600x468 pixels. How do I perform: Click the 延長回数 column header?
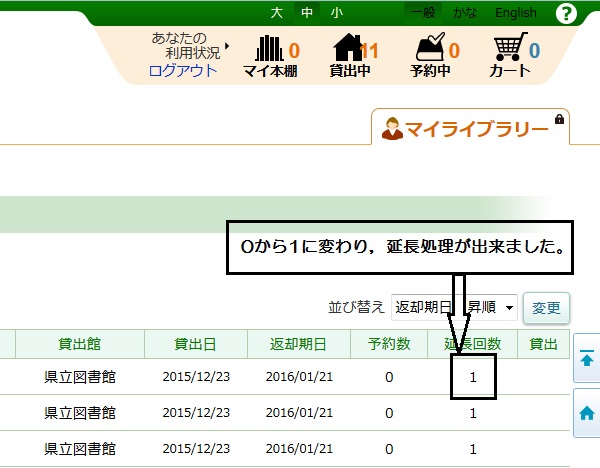tap(473, 344)
